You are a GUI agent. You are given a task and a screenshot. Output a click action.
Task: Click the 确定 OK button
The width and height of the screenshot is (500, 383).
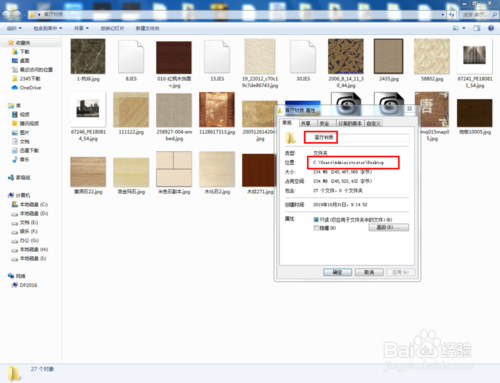(337, 272)
